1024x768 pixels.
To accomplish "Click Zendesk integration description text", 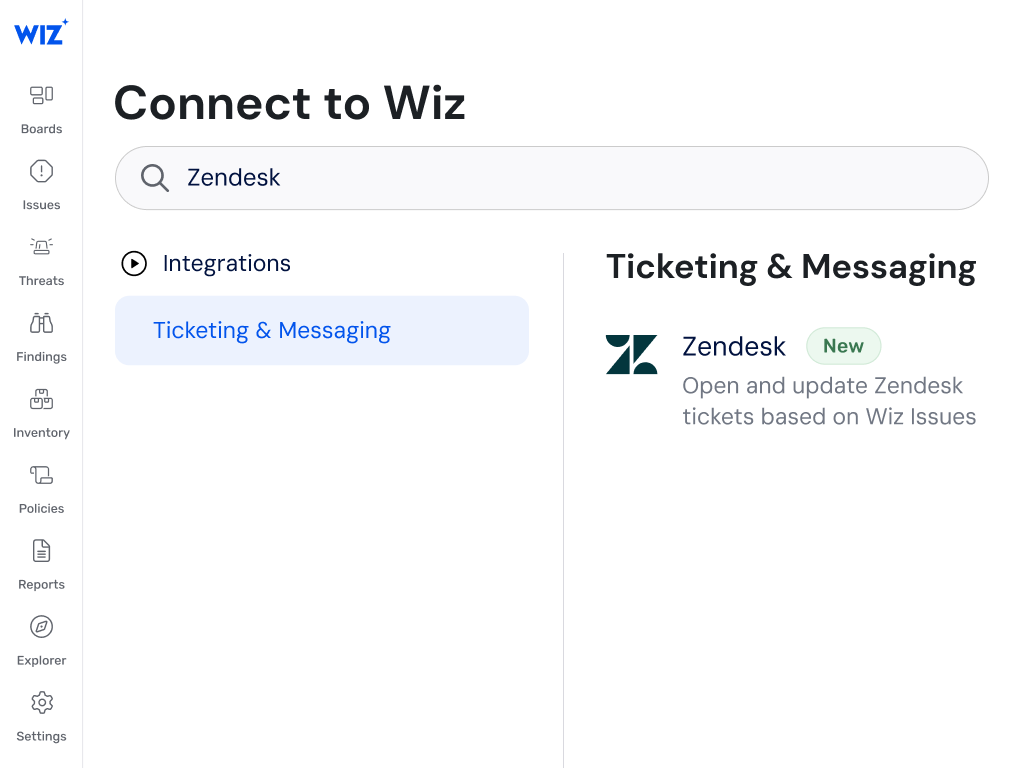I will [829, 401].
